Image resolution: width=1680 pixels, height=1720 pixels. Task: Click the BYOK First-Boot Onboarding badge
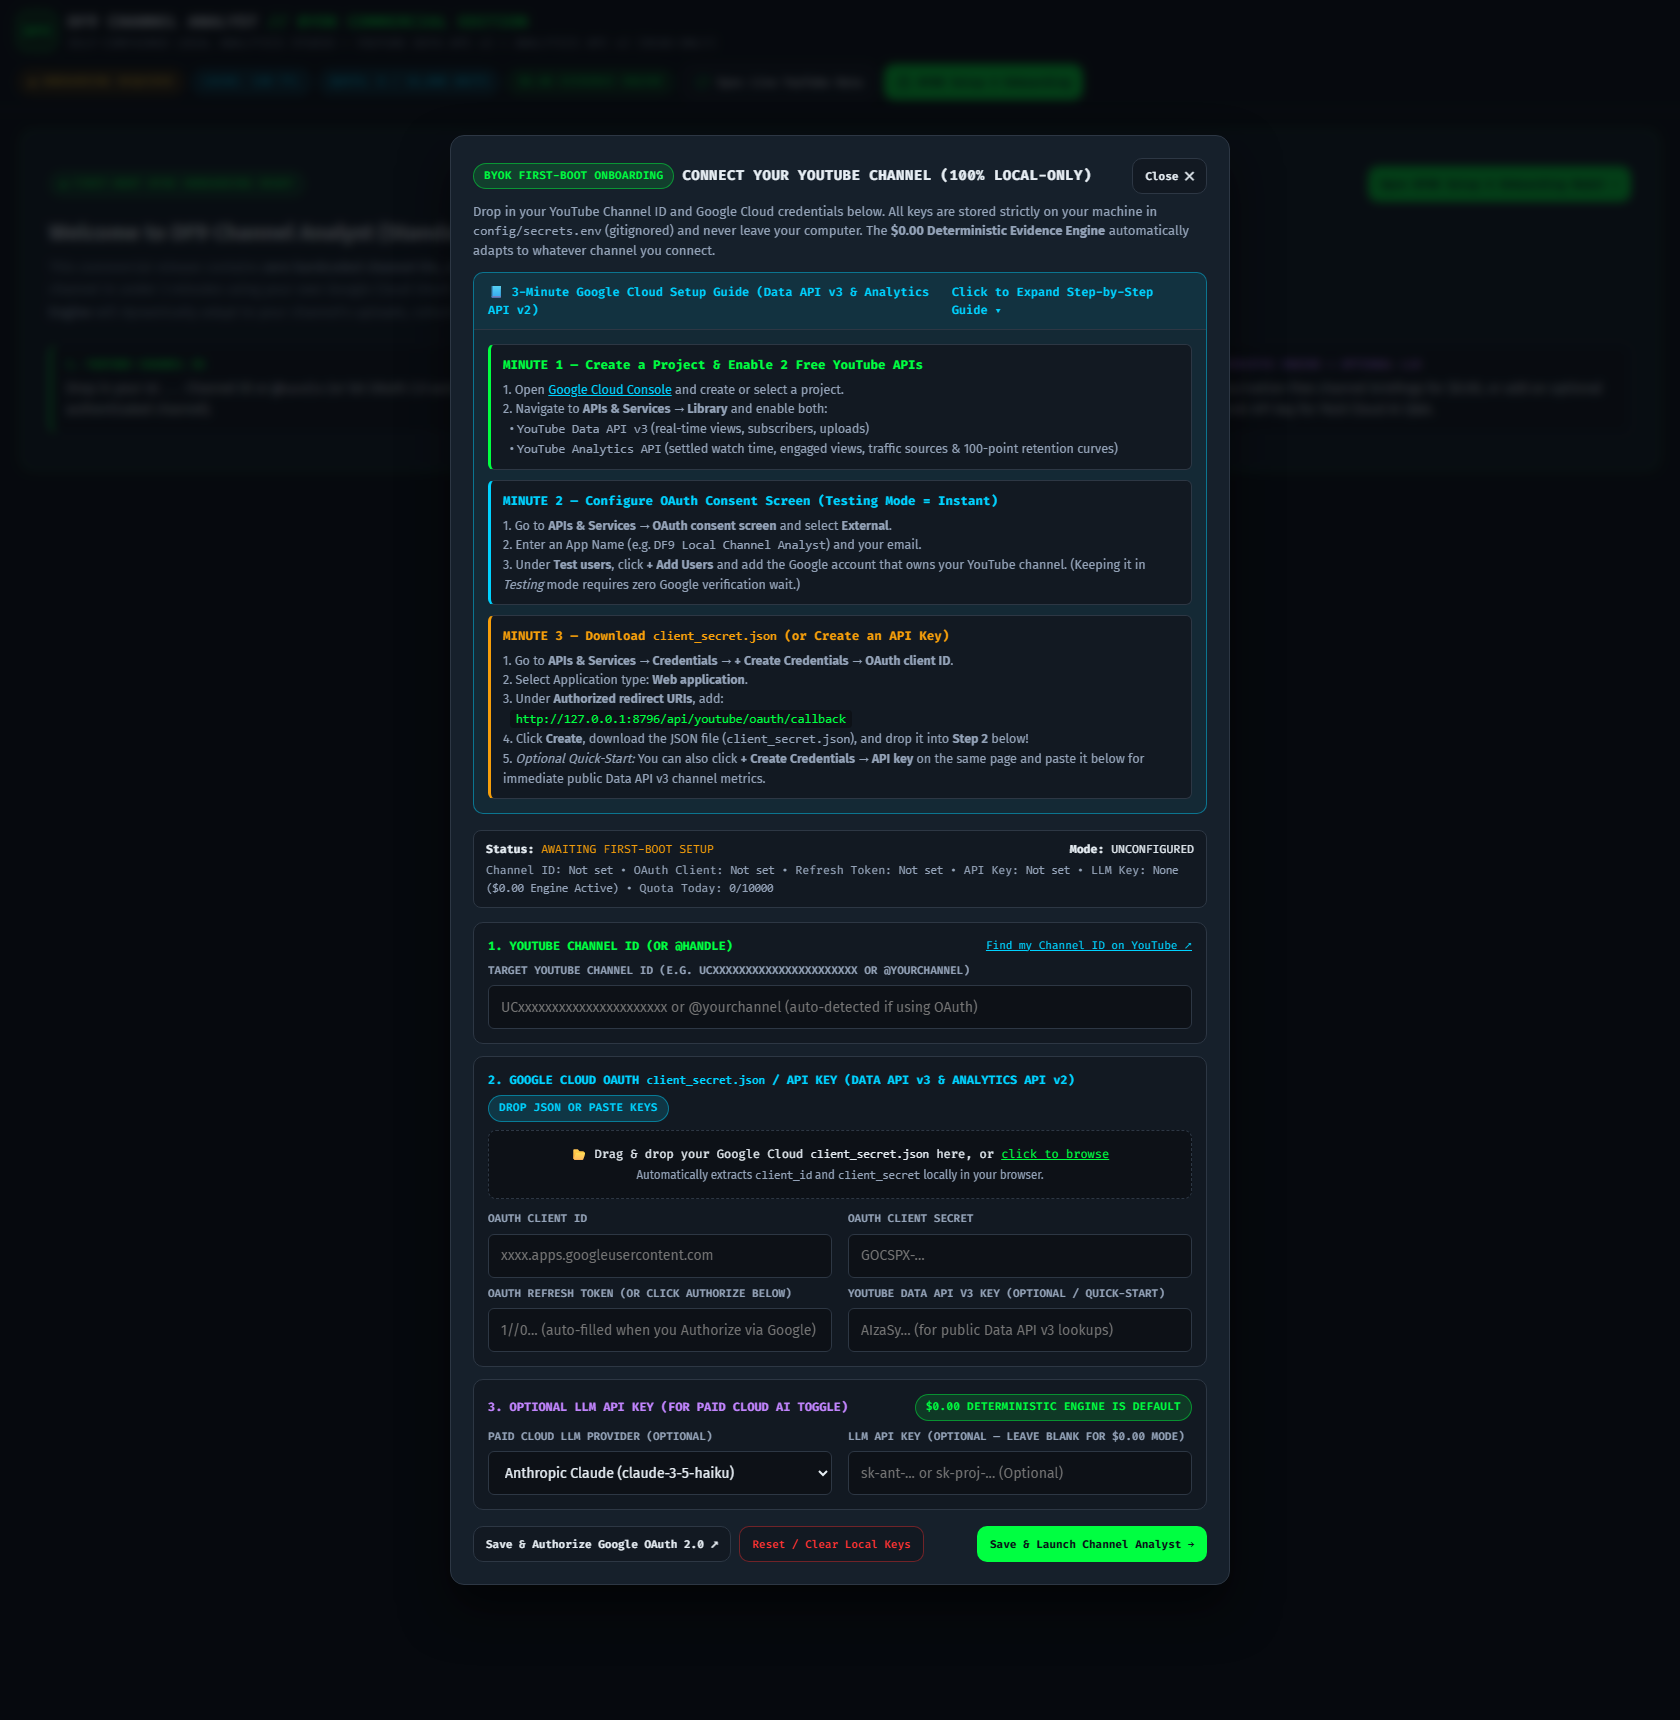[x=573, y=176]
